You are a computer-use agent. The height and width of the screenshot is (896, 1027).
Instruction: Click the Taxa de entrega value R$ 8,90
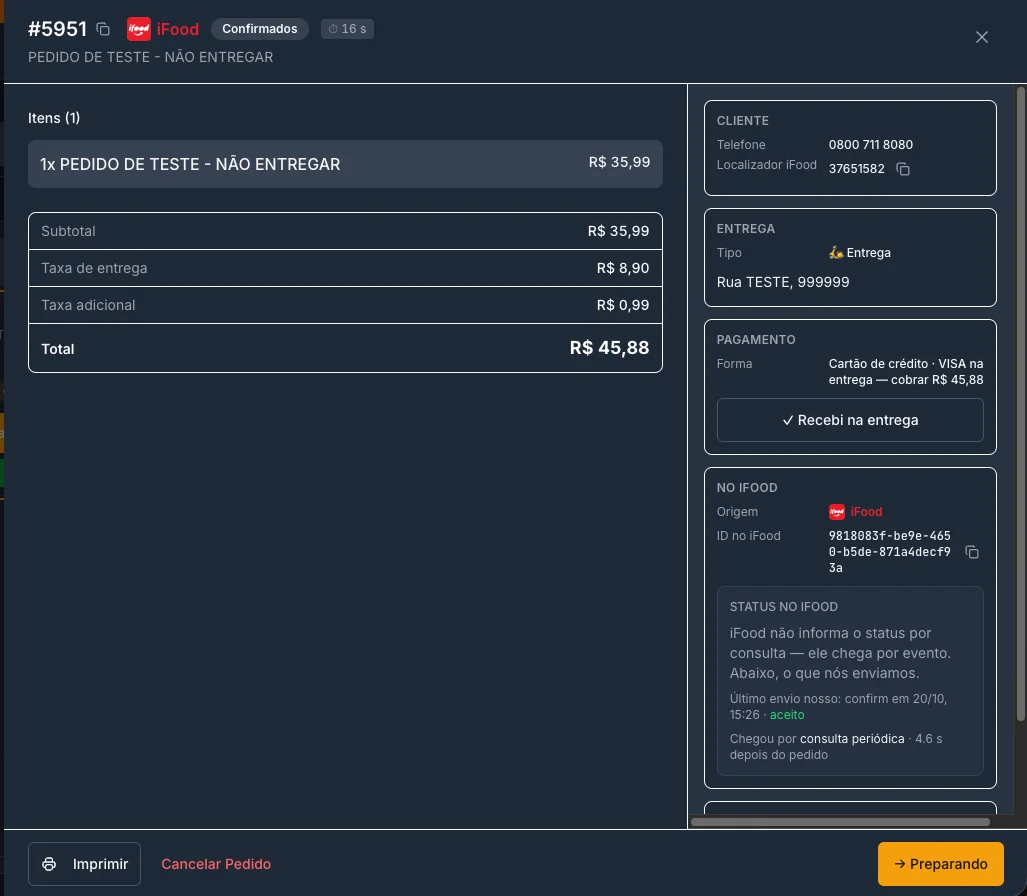point(623,268)
